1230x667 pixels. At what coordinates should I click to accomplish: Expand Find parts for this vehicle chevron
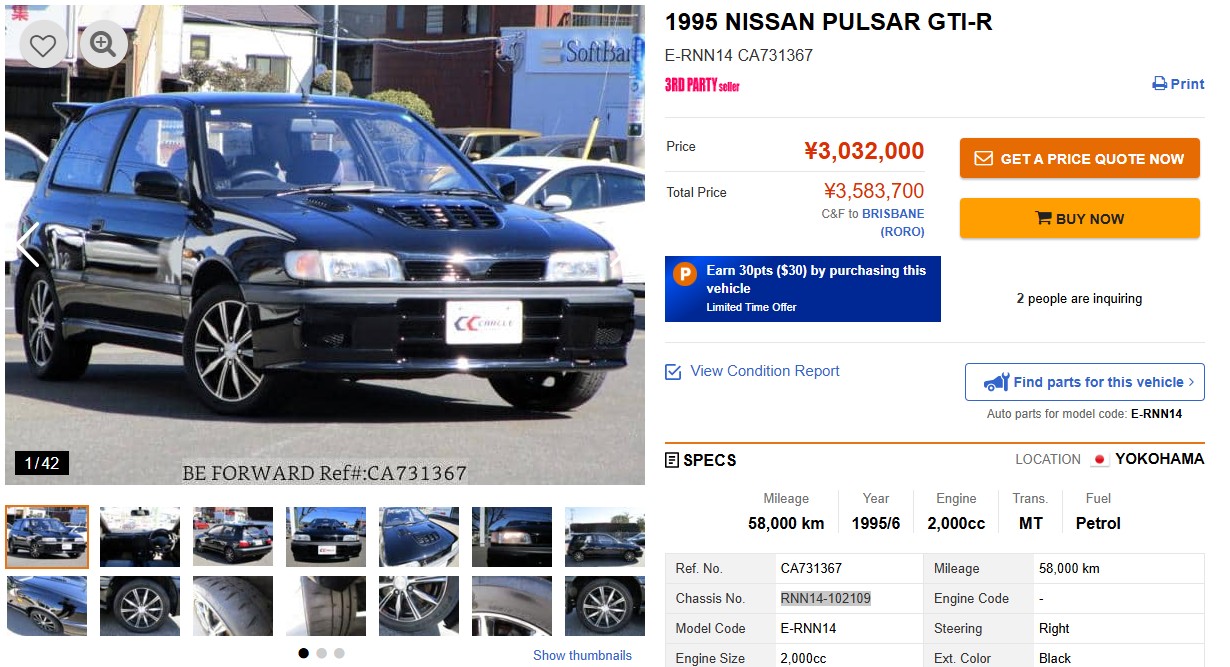coord(1191,382)
